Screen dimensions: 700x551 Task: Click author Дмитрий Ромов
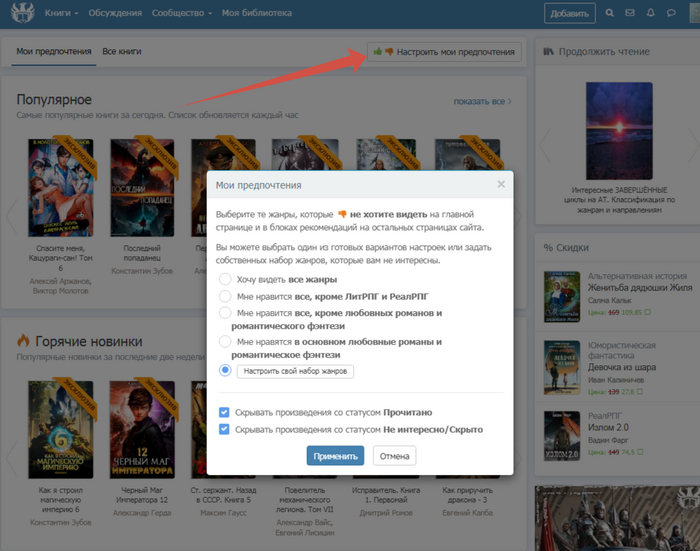click(x=386, y=513)
